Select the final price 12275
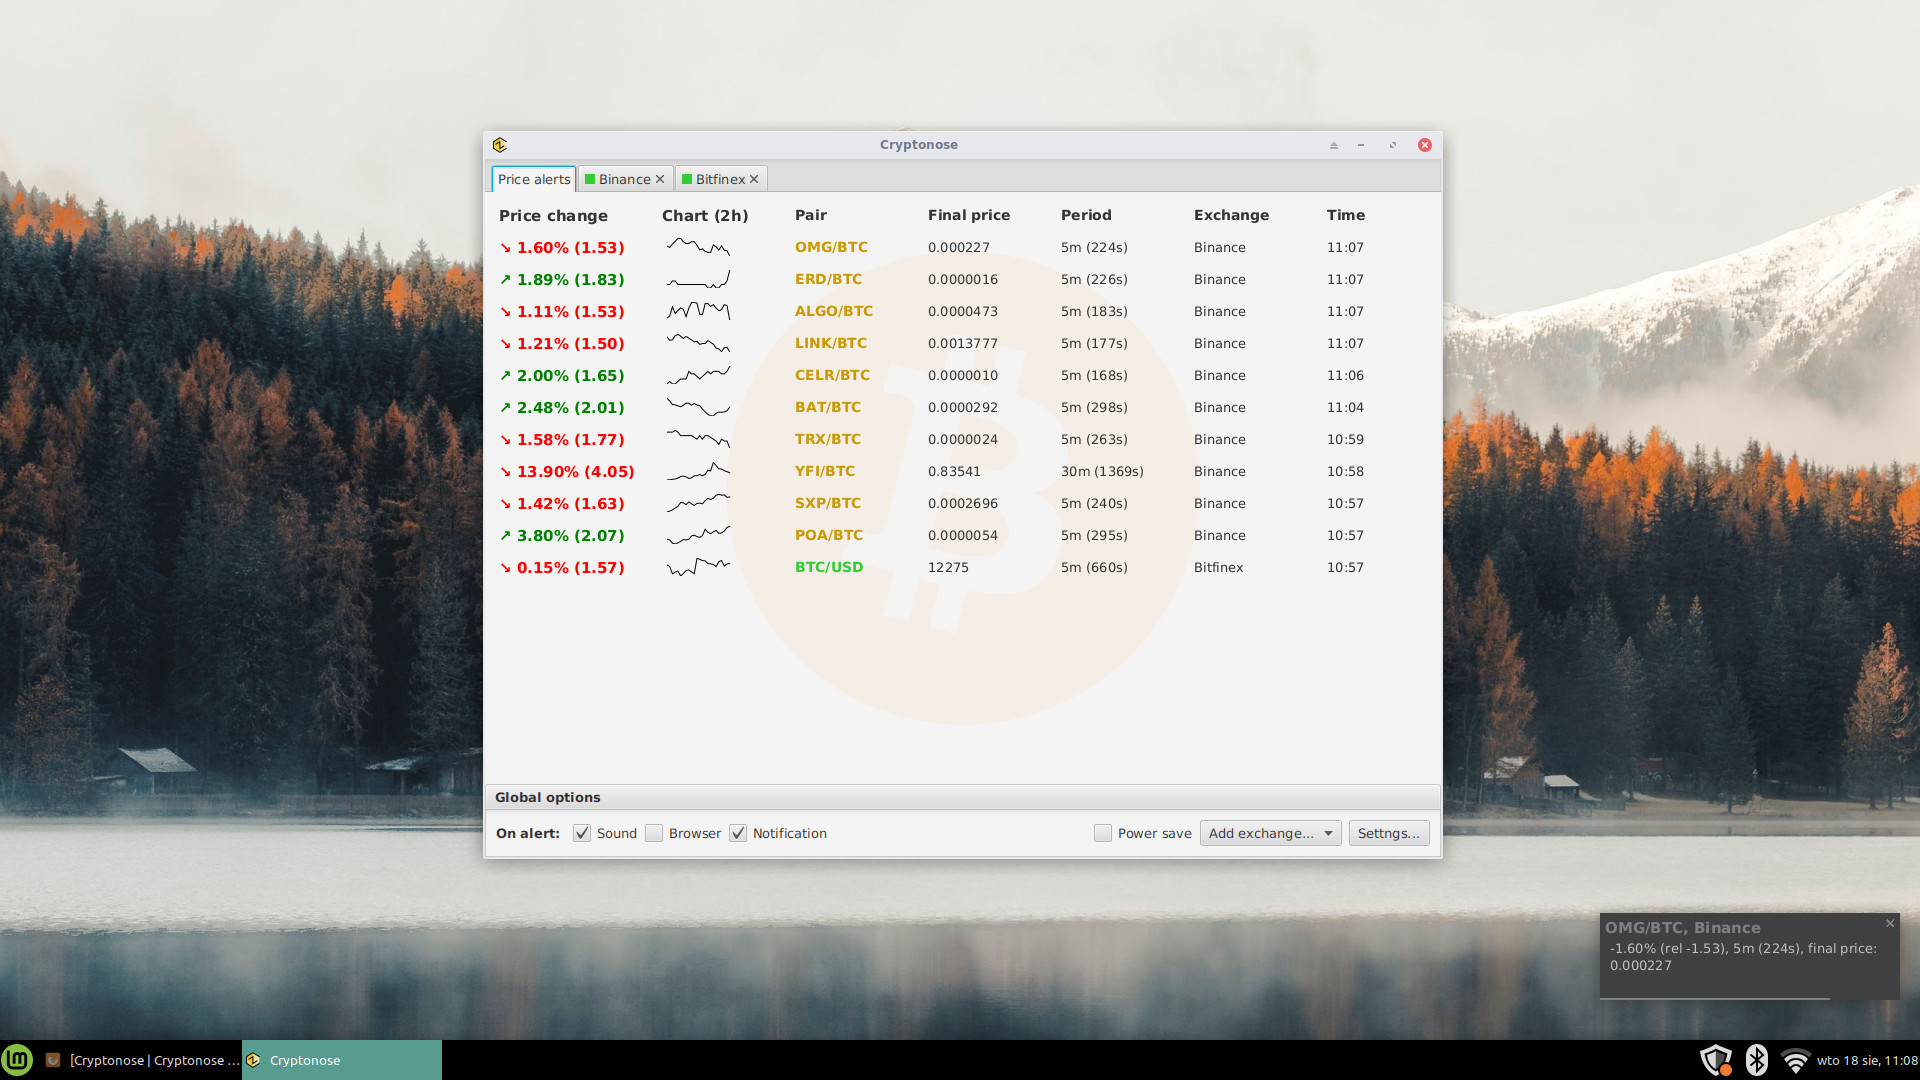The image size is (1920, 1080). 948,567
